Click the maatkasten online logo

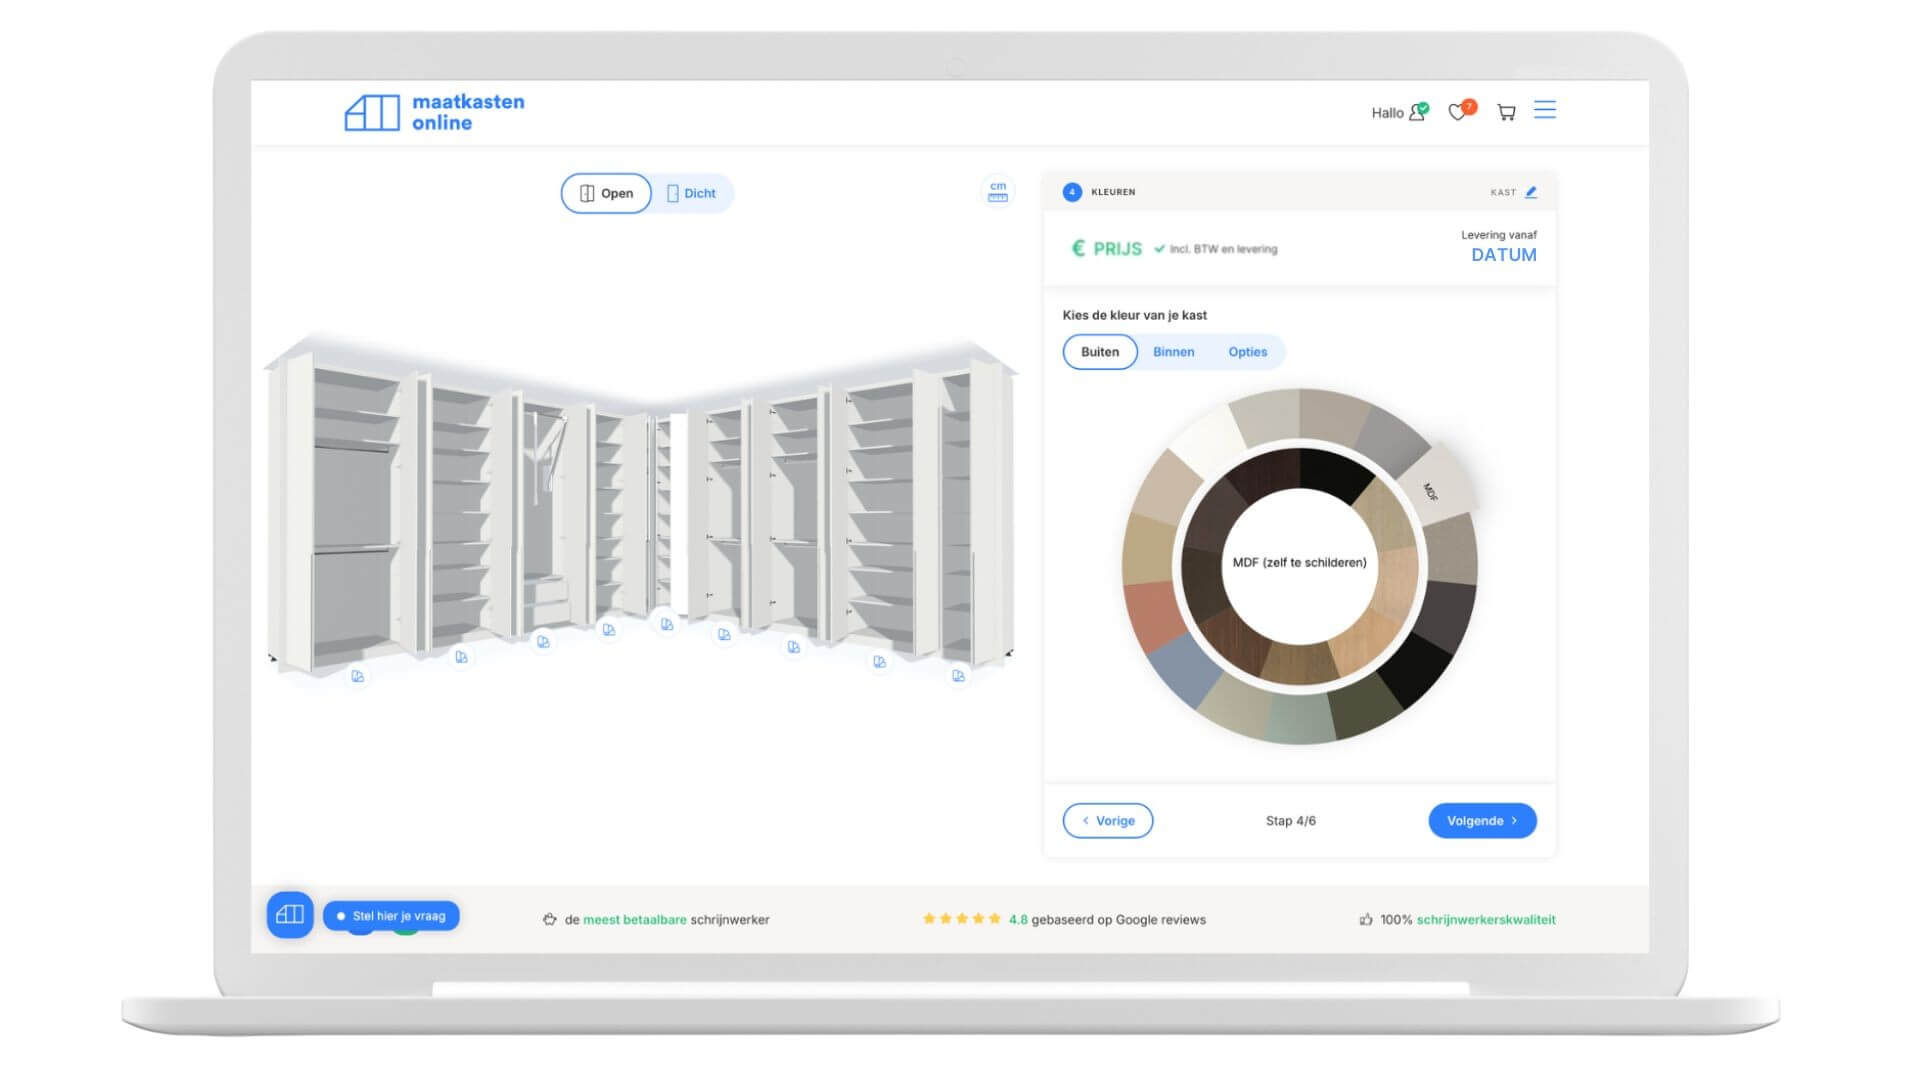coord(434,112)
